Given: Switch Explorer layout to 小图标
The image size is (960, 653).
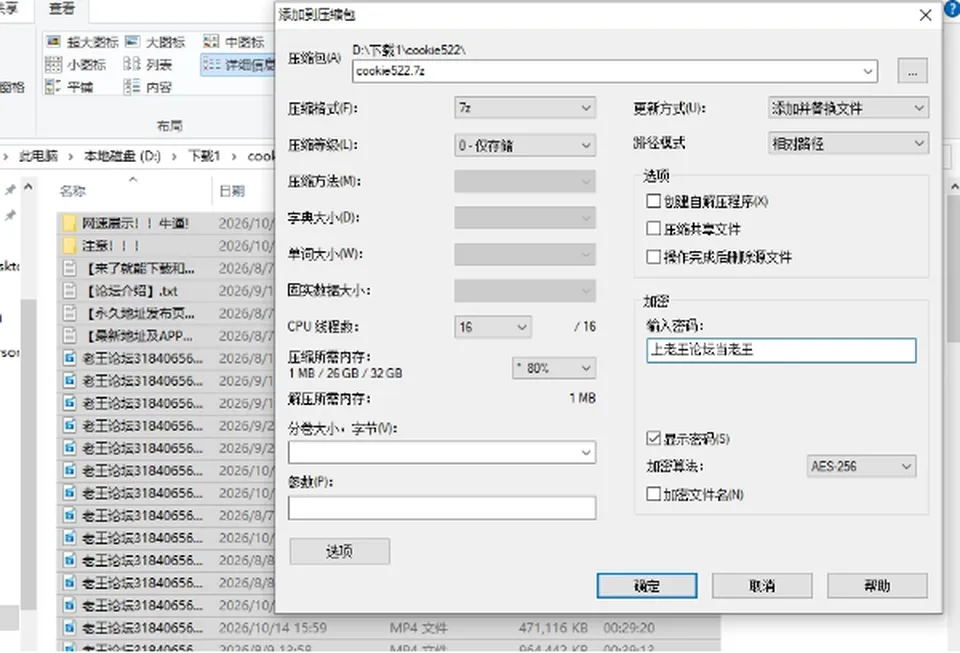Looking at the screenshot, I should pyautogui.click(x=76, y=64).
